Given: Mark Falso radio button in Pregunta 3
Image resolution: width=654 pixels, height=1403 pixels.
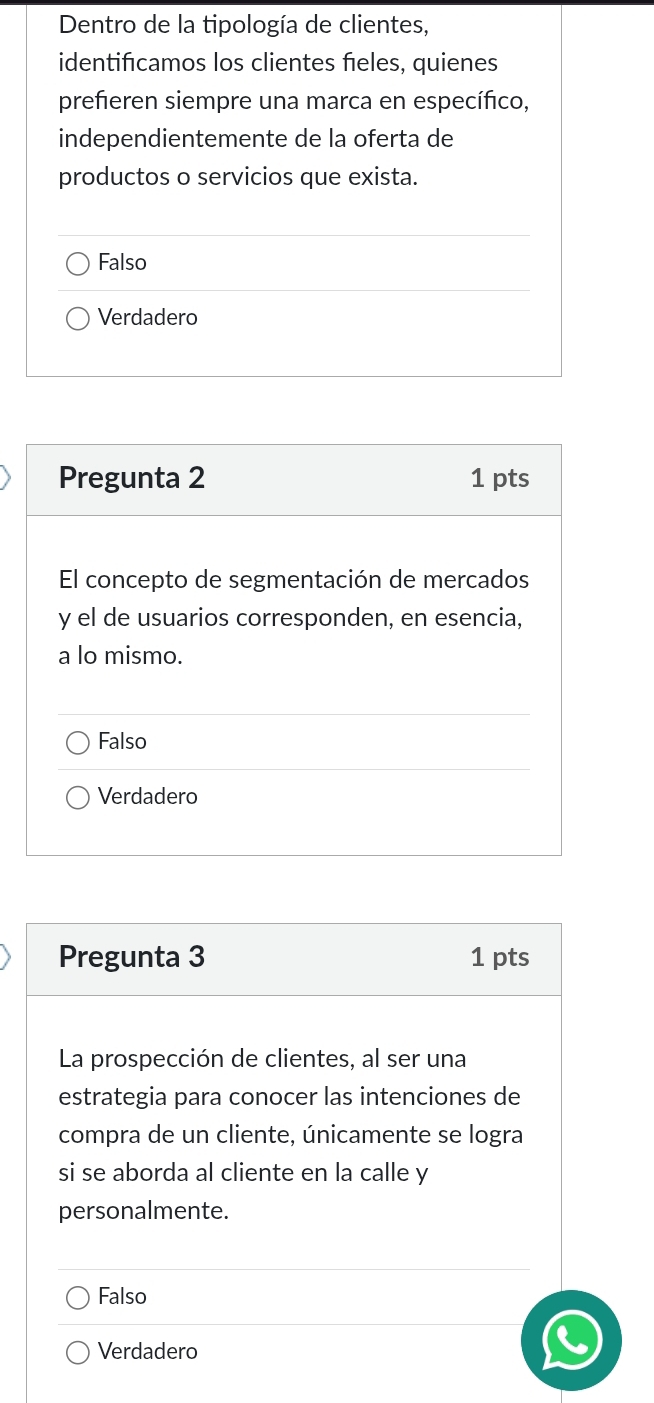Looking at the screenshot, I should tap(77, 1298).
